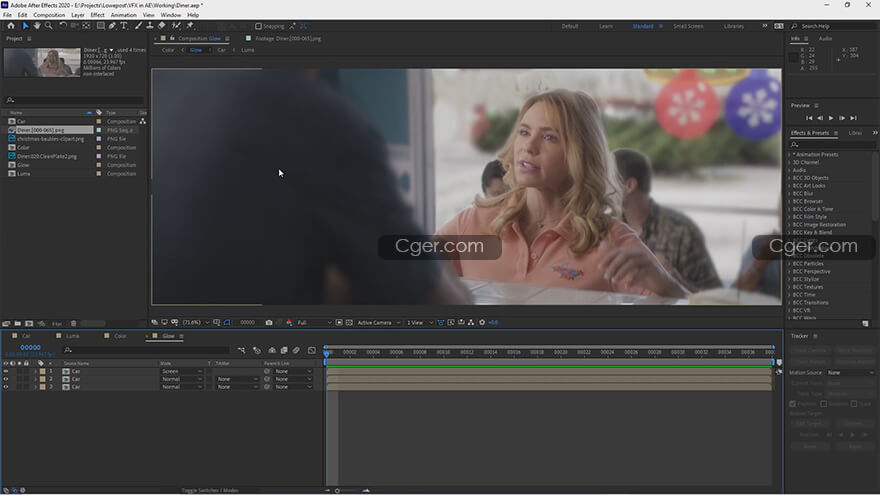Play the preview

[831, 118]
